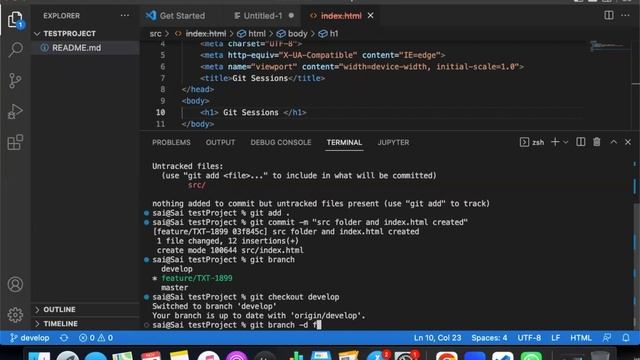Screen dimensions: 640x360
Task: Open Explorer views and more actions menu
Action: [x=125, y=16]
